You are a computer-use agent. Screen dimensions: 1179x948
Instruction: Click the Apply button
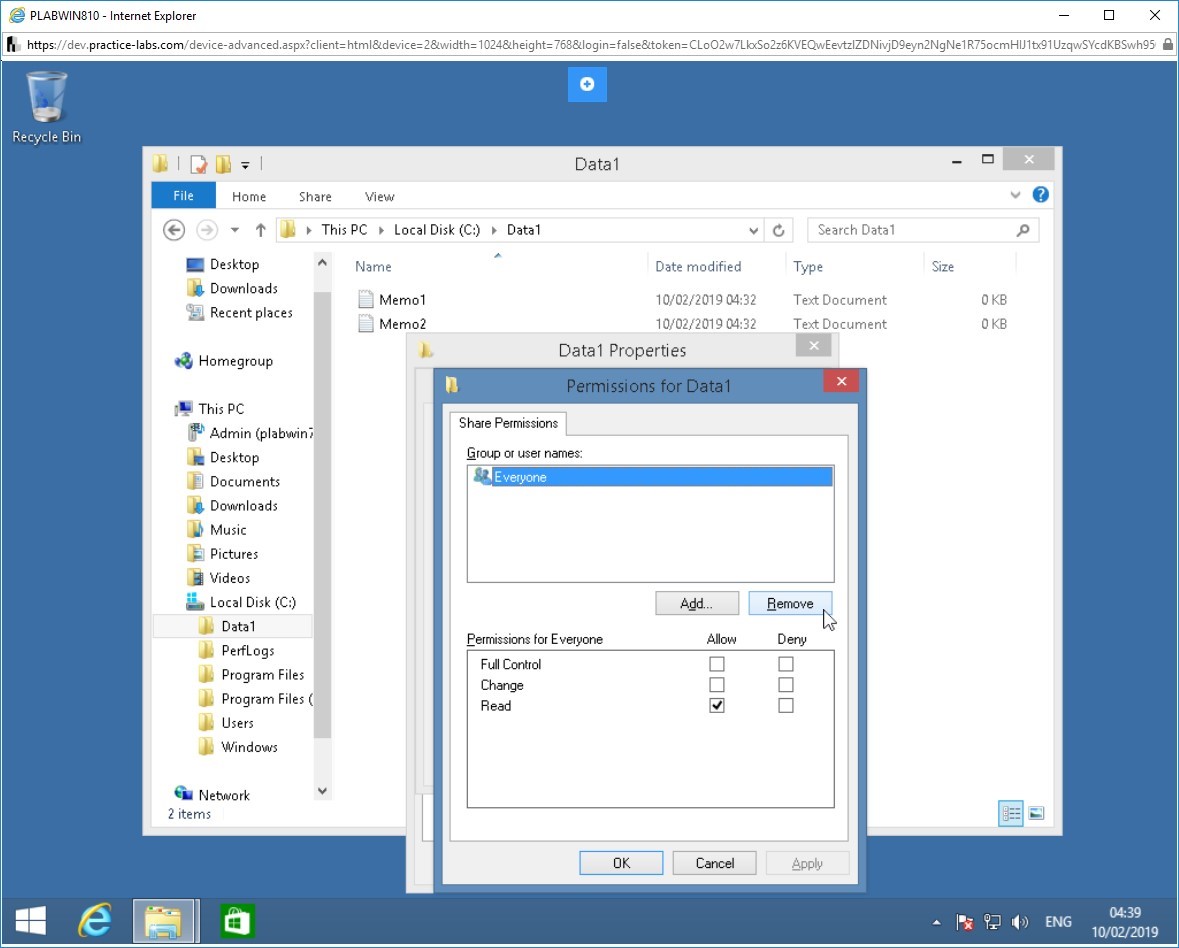point(808,863)
